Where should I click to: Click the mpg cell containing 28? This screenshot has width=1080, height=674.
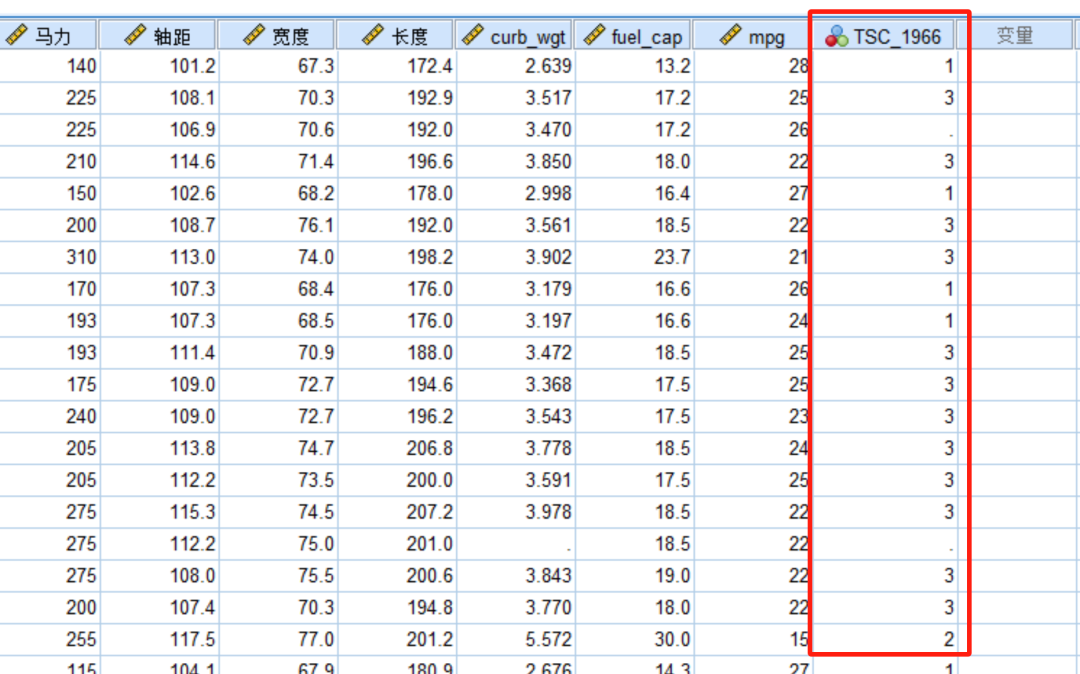[x=752, y=67]
